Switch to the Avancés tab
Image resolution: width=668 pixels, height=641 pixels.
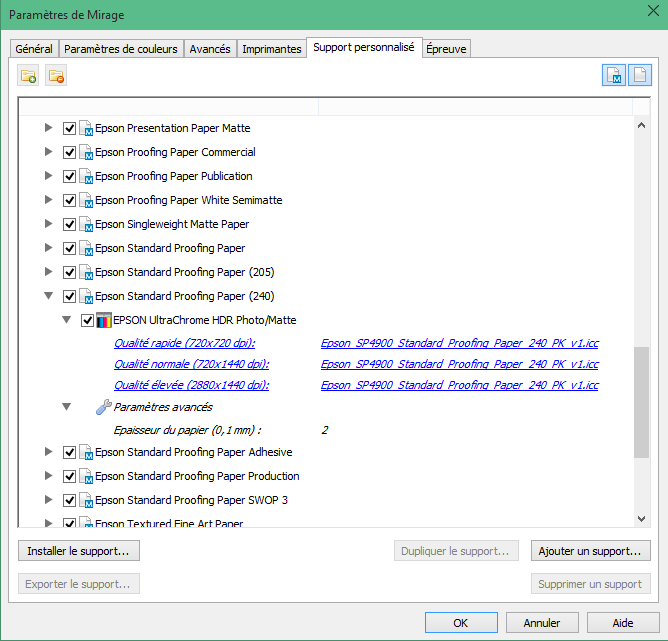pos(210,49)
